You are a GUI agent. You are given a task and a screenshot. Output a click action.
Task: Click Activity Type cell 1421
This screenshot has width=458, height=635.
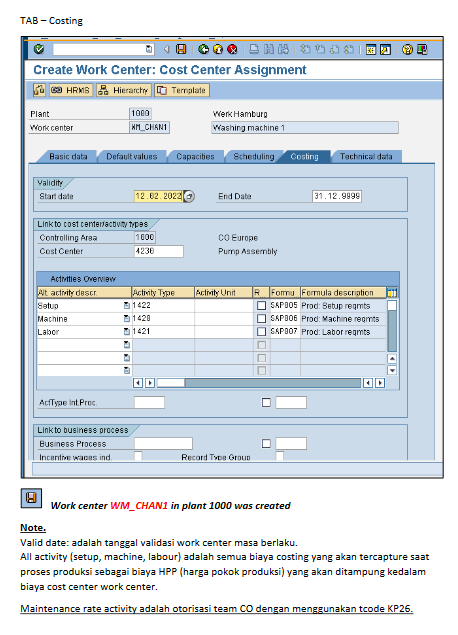(163, 332)
